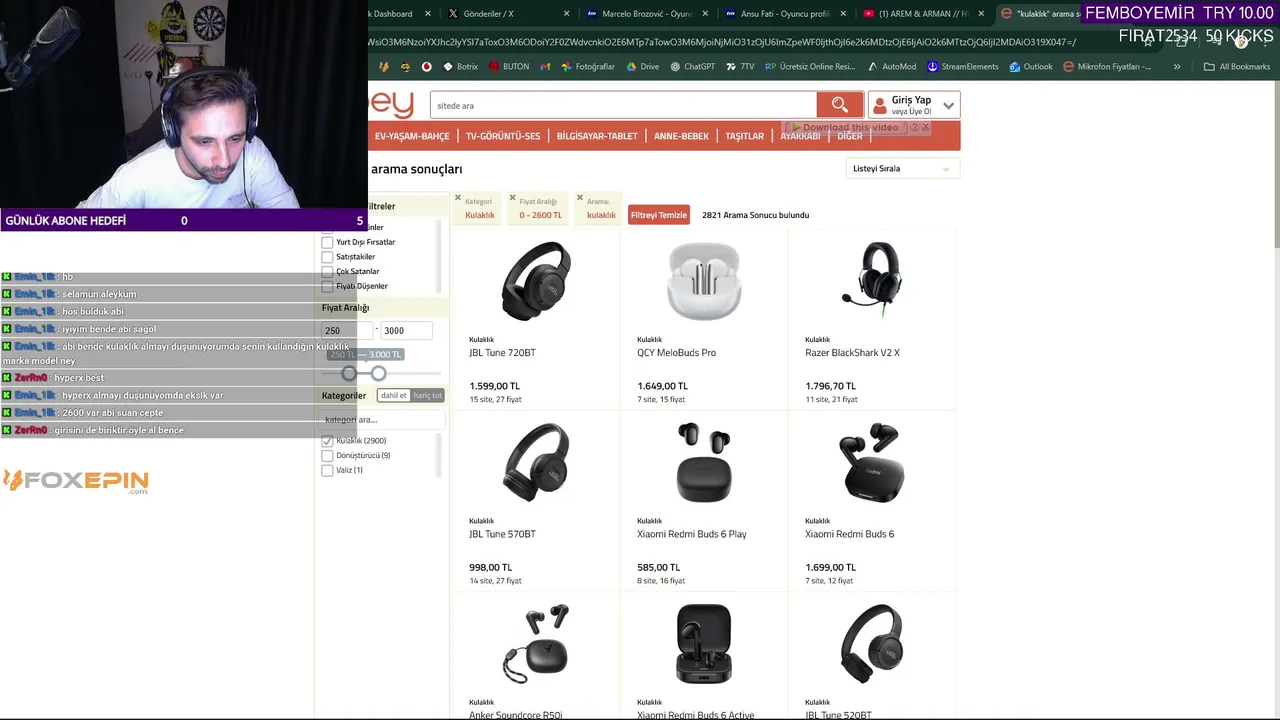Screen dimensions: 1280x720
Task: Click the user avatar icon beside Giriş Yap
Action: [x=879, y=105]
